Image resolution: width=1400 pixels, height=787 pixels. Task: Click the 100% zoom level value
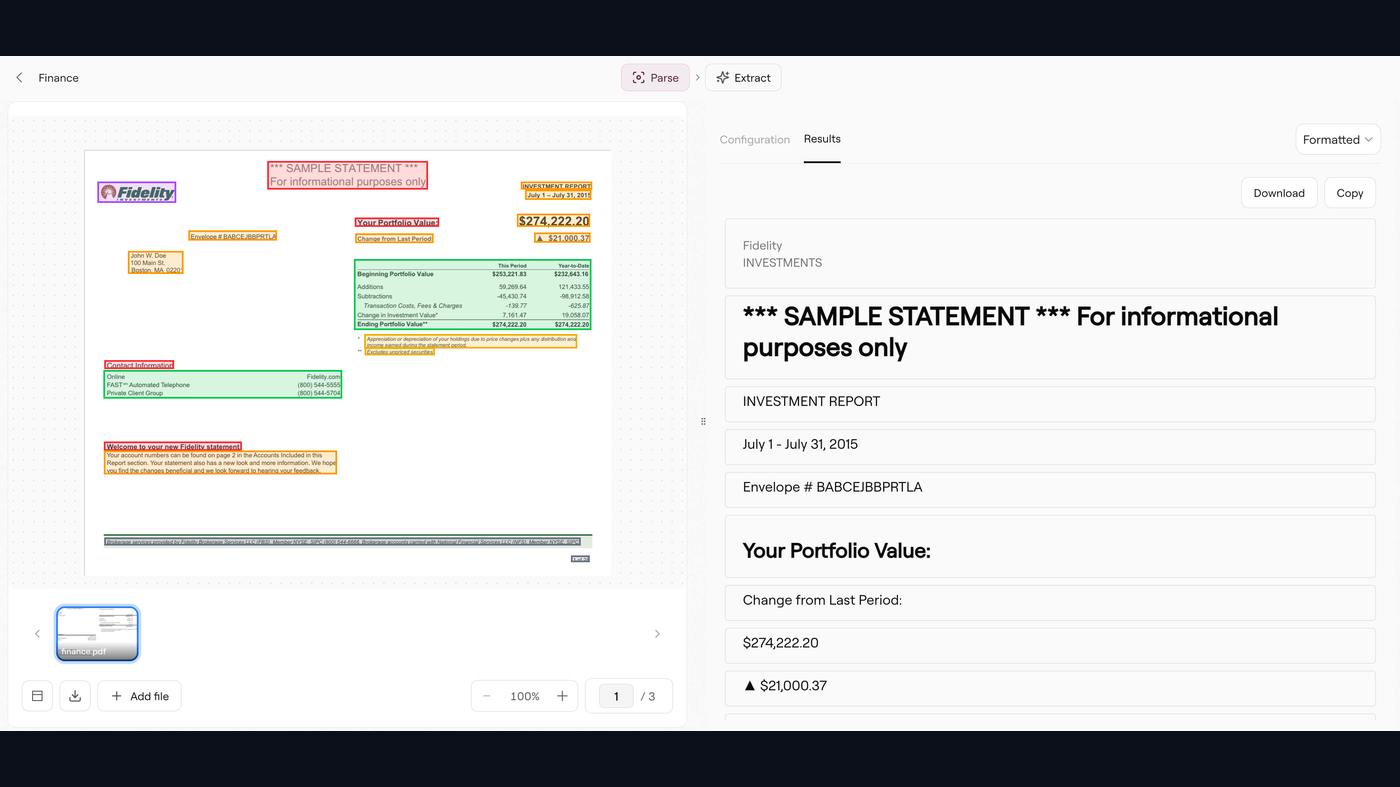point(525,696)
